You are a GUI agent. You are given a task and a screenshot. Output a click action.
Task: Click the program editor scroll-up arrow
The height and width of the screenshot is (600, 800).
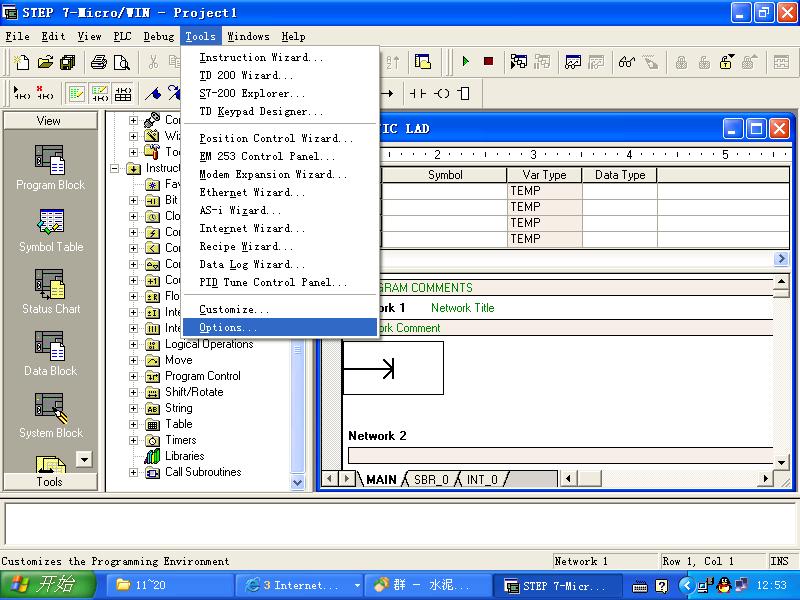tap(781, 281)
